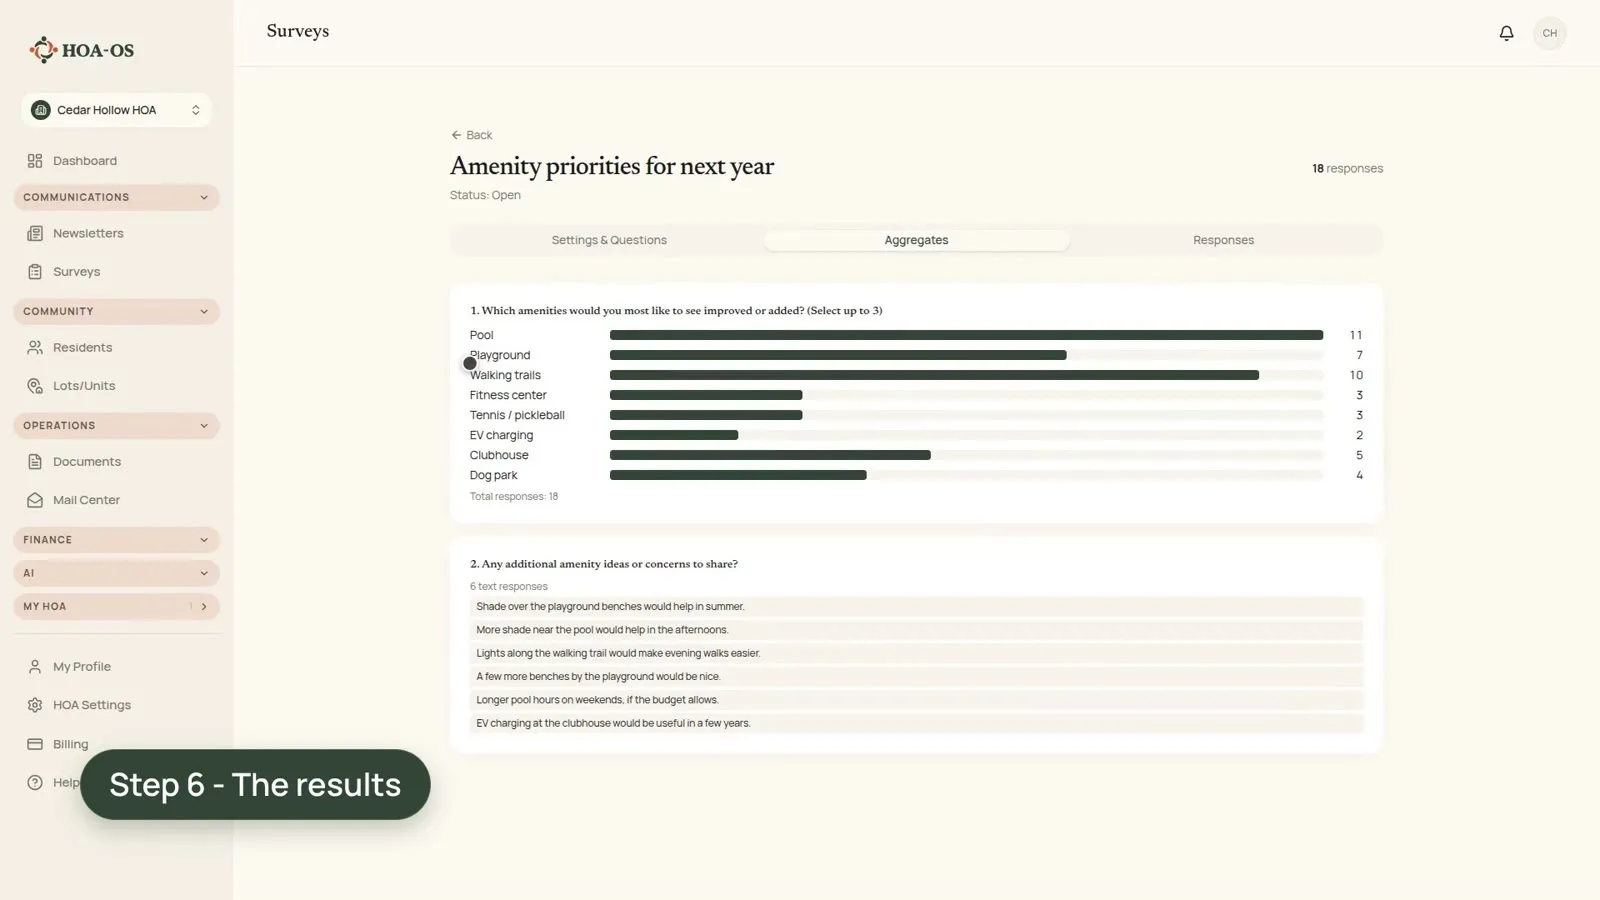Click the Residents people icon
This screenshot has width=1600, height=900.
click(x=35, y=348)
